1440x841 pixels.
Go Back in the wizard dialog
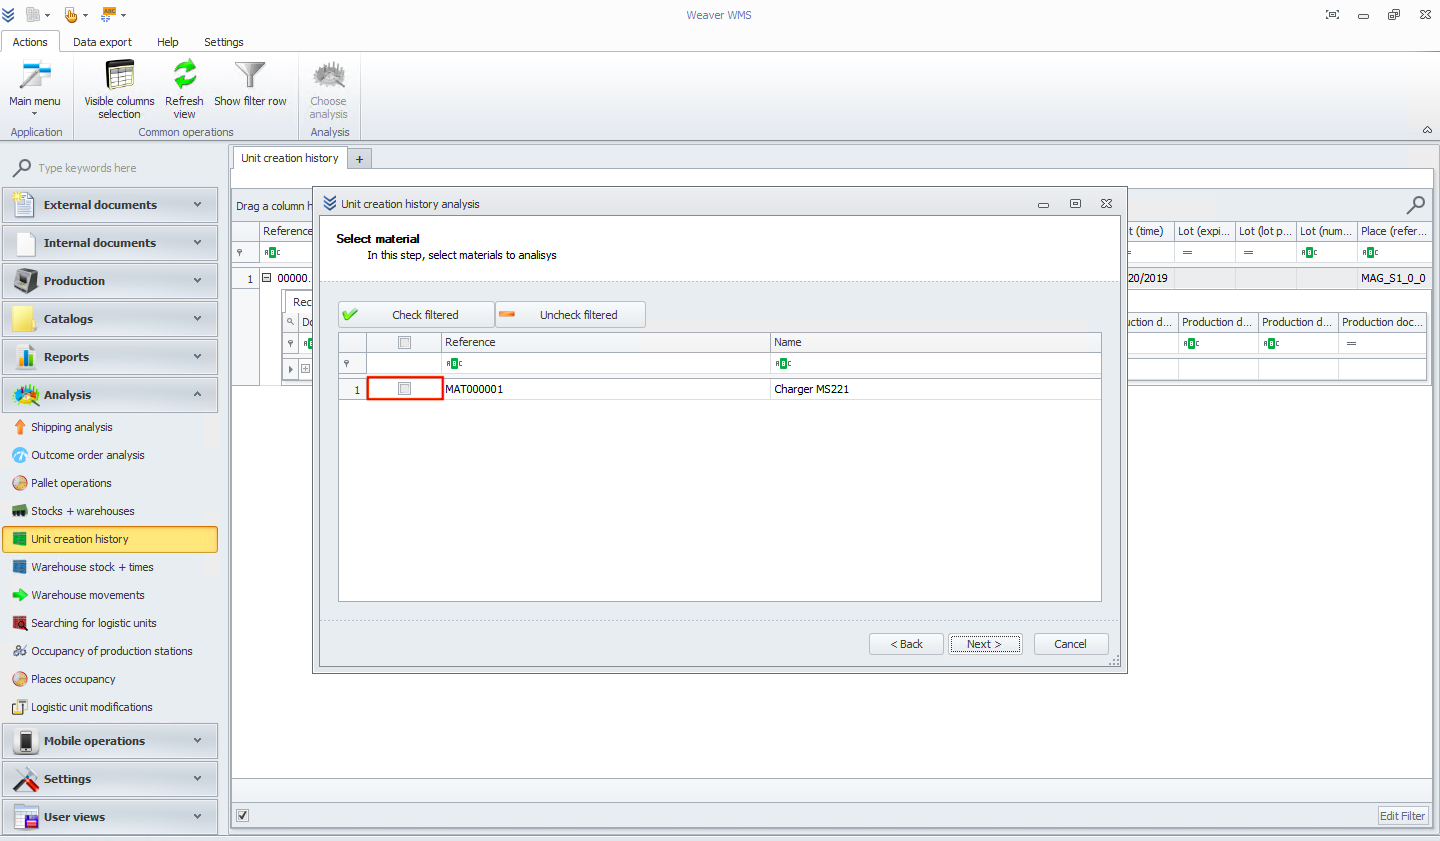point(906,644)
